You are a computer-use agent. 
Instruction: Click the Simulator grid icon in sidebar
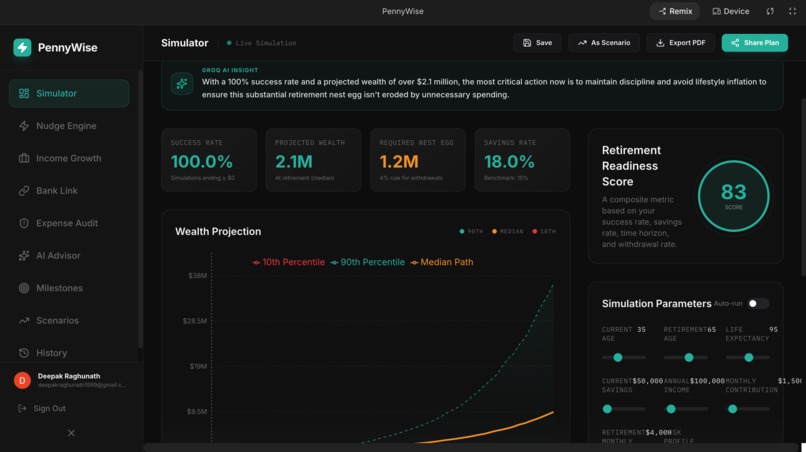(24, 93)
